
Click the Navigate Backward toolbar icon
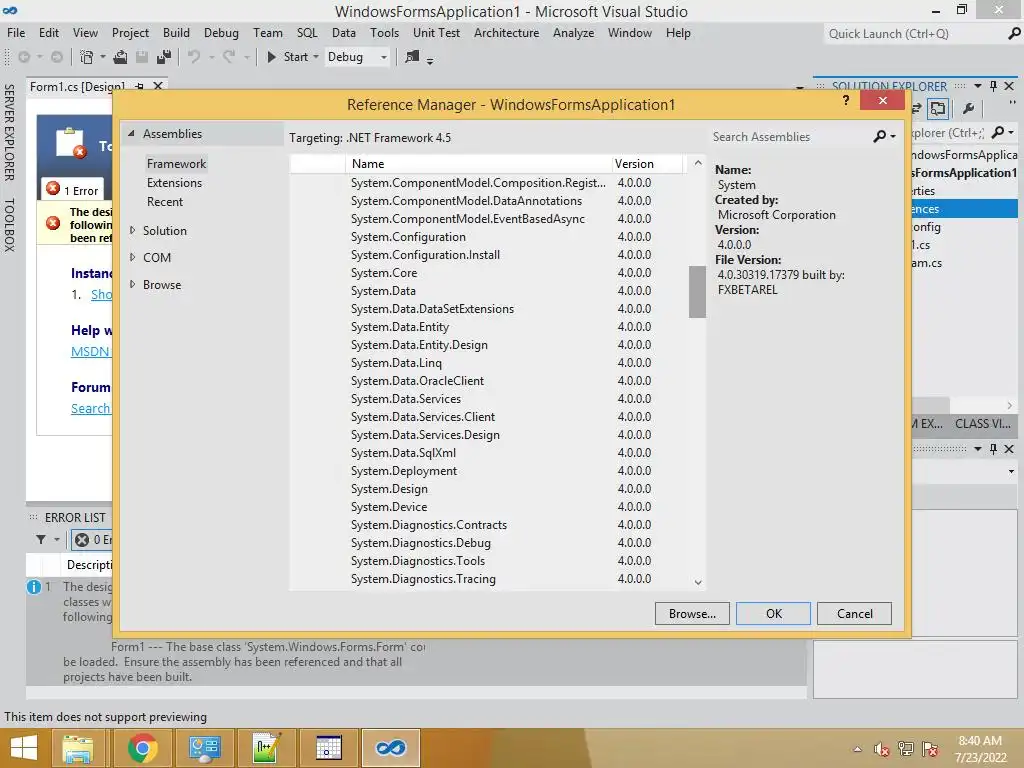tap(24, 57)
